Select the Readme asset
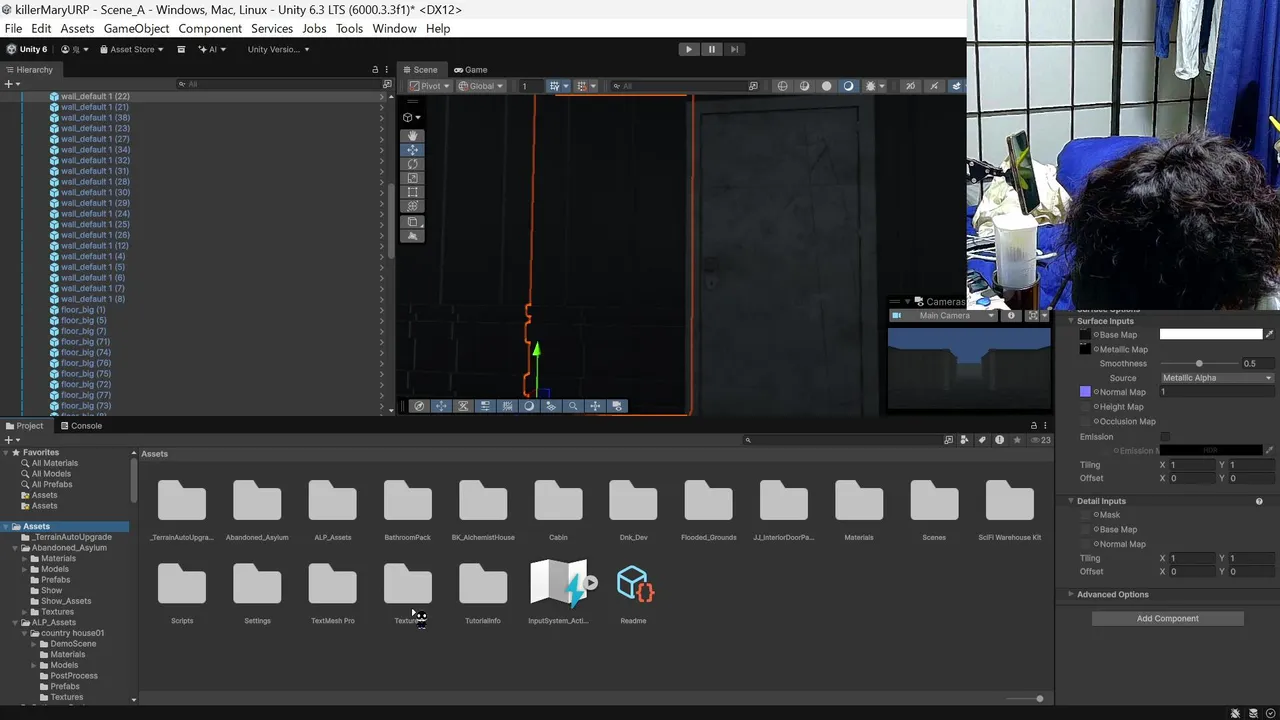 (x=633, y=591)
